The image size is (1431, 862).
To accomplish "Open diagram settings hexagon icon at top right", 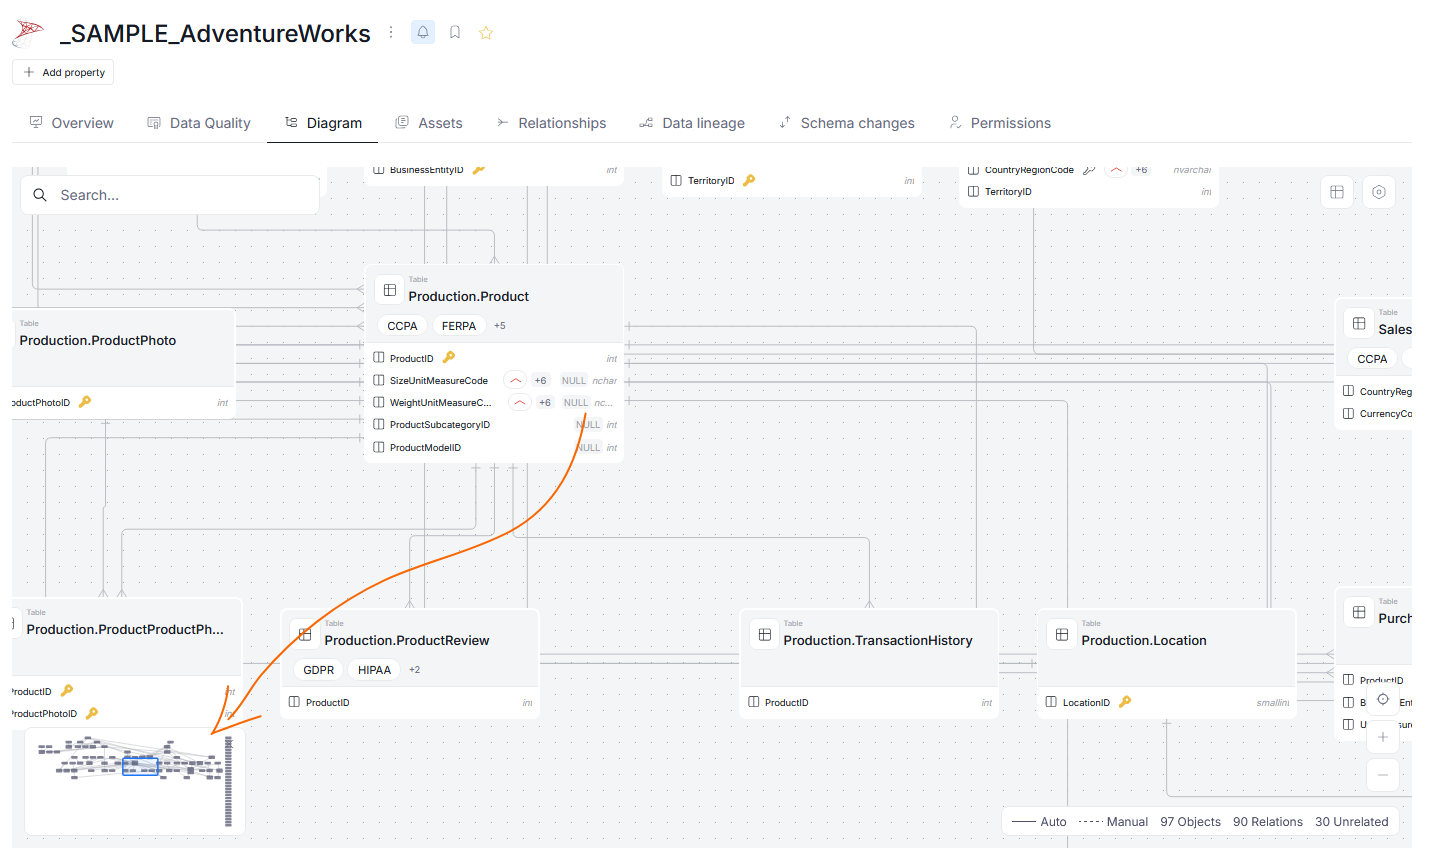I will click(x=1379, y=192).
